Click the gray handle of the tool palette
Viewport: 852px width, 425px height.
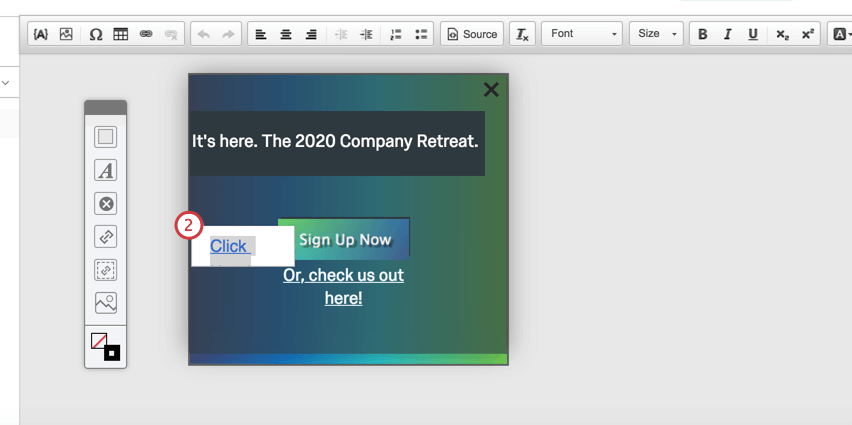coord(105,107)
